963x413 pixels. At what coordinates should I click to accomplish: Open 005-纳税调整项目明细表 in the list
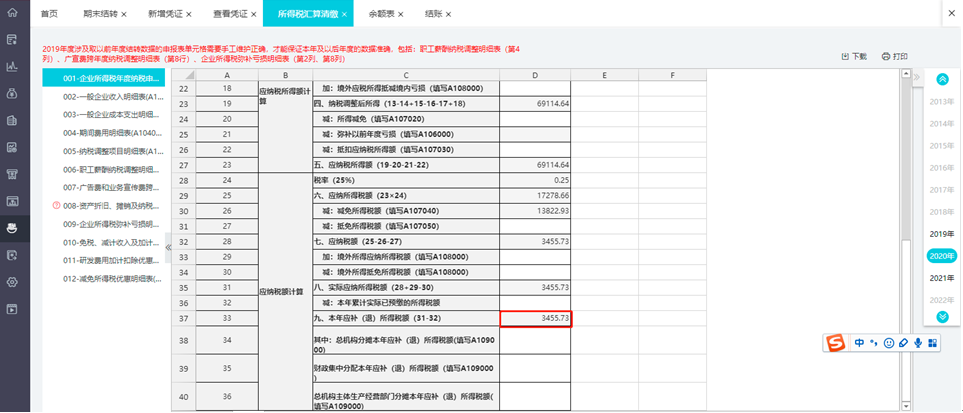pos(112,151)
